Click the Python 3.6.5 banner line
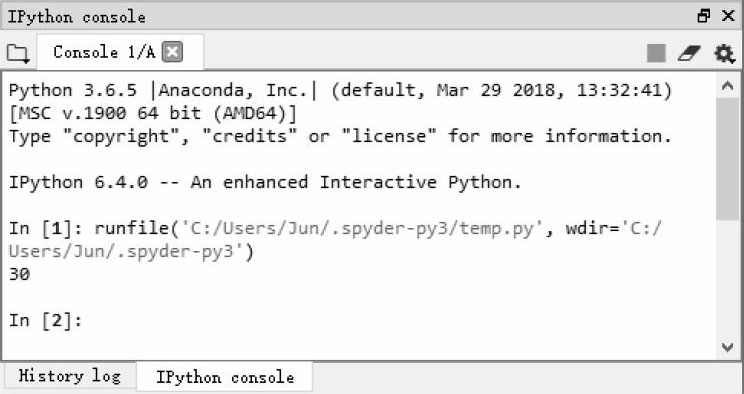This screenshot has width=744, height=394. click(x=341, y=90)
